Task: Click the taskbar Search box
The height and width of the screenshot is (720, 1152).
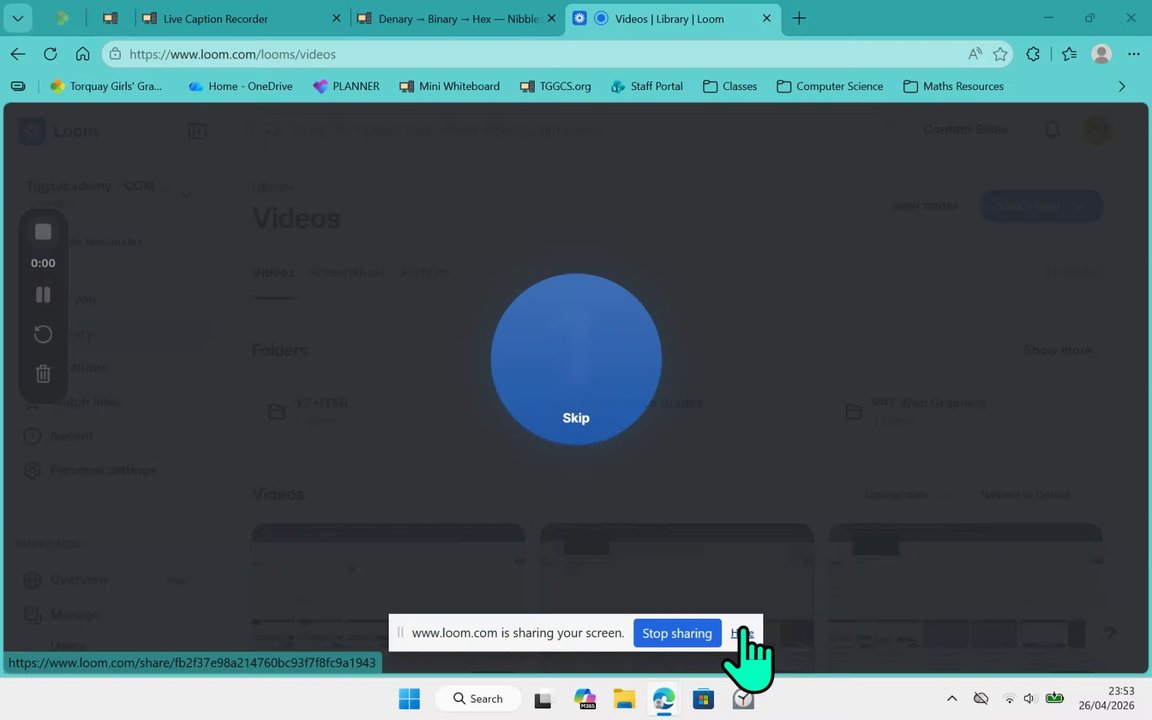Action: pos(478,699)
